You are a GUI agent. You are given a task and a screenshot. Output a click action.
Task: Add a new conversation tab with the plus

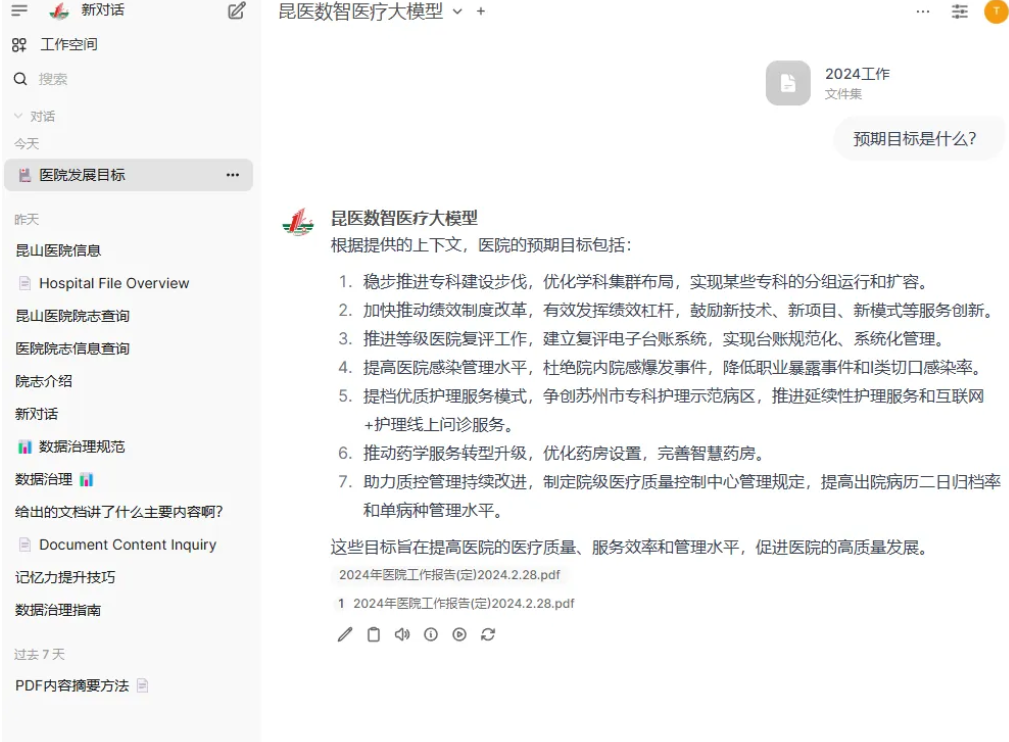(480, 12)
